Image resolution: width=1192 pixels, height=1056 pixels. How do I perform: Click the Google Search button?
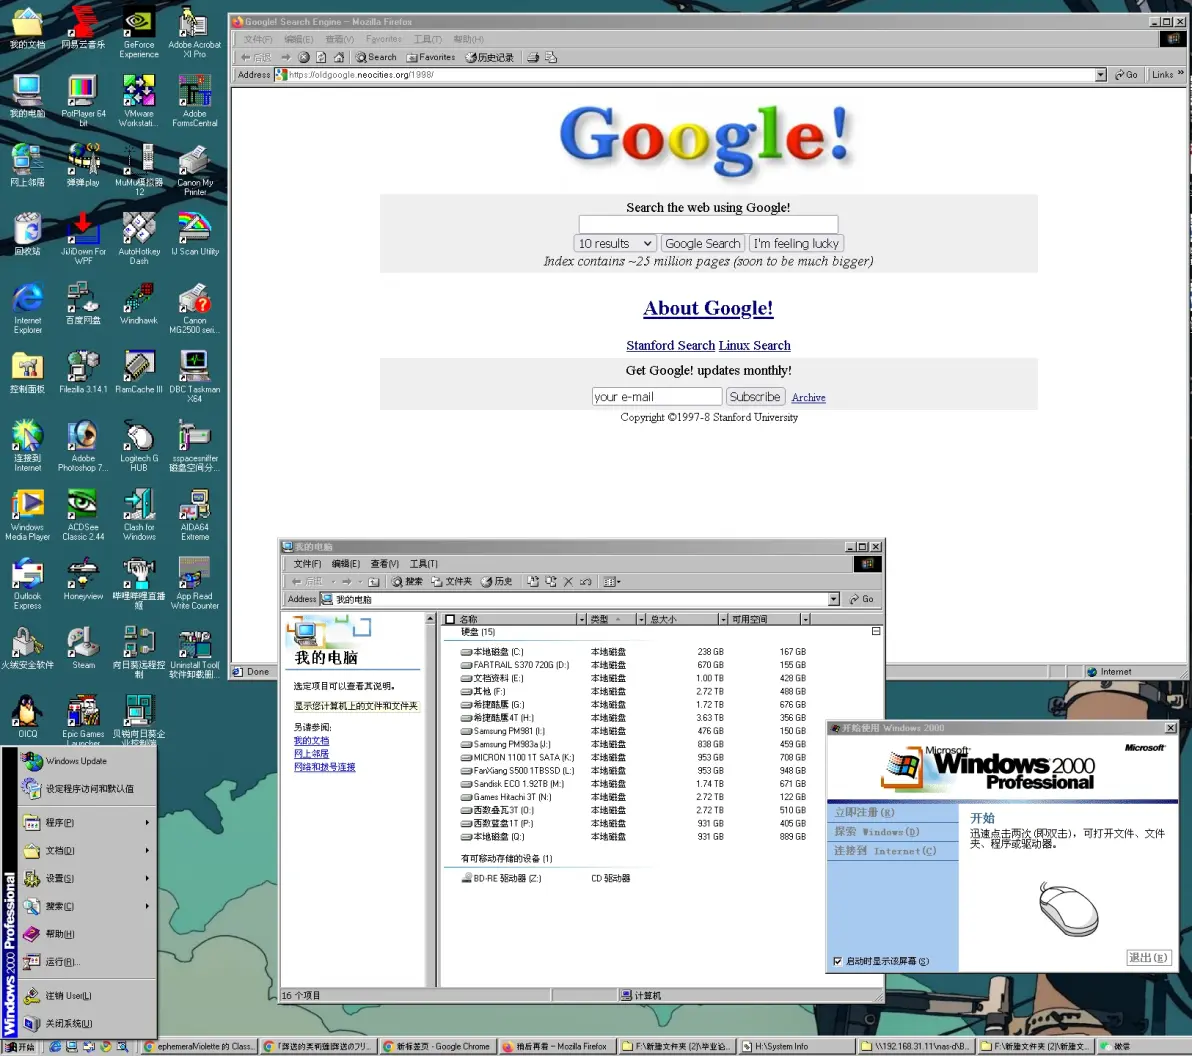(702, 243)
